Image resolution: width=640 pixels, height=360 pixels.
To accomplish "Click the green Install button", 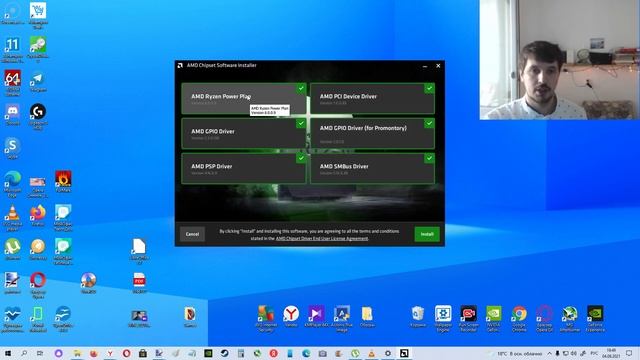I will coord(427,234).
